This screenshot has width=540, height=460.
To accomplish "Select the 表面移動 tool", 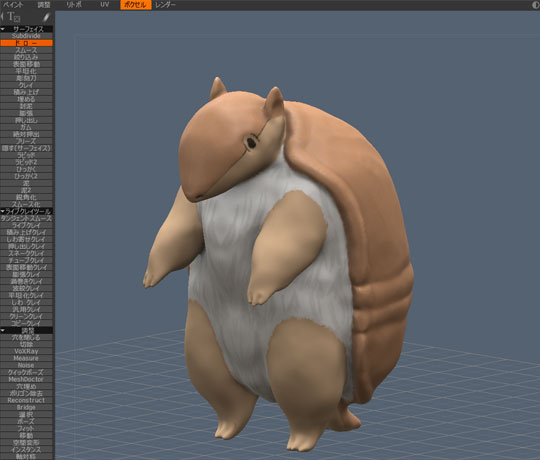I will pos(27,64).
